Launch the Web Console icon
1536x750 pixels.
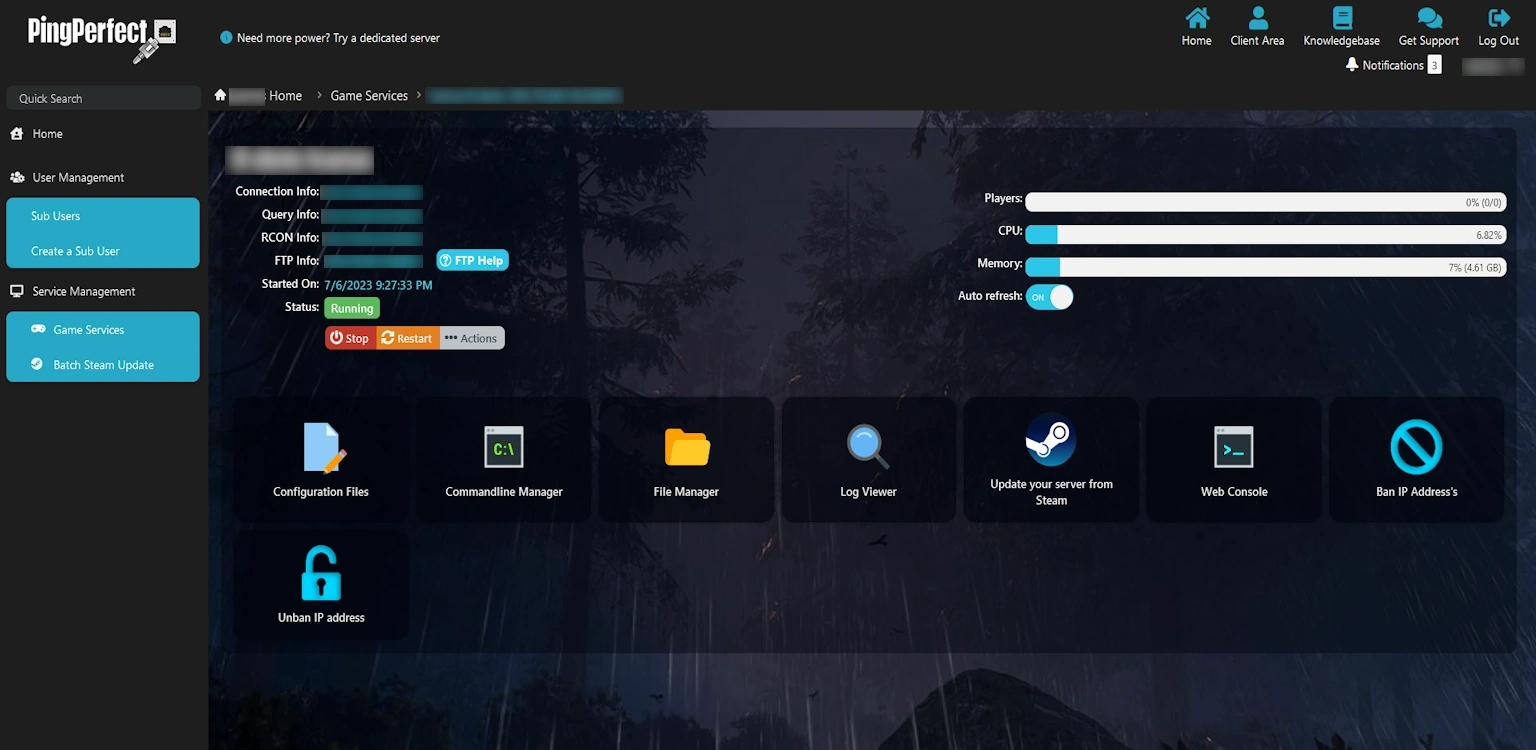(1233, 447)
